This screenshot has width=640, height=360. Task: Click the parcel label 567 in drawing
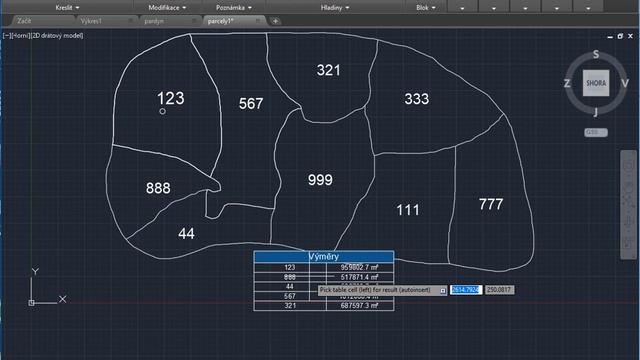251,103
